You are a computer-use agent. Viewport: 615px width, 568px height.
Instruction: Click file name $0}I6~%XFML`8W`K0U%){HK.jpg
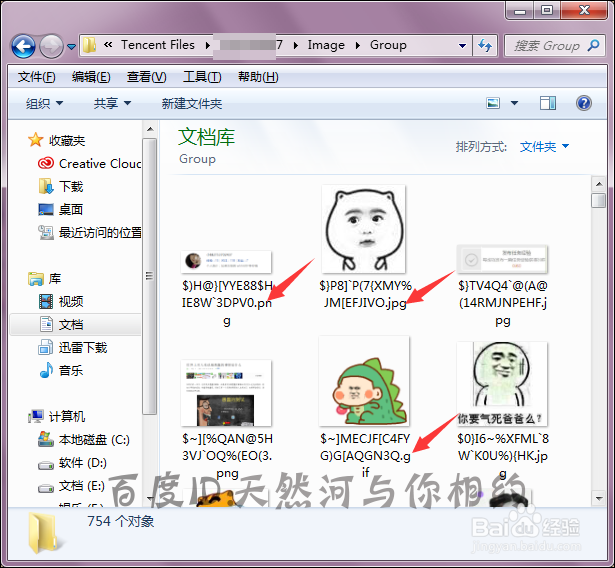tap(502, 455)
